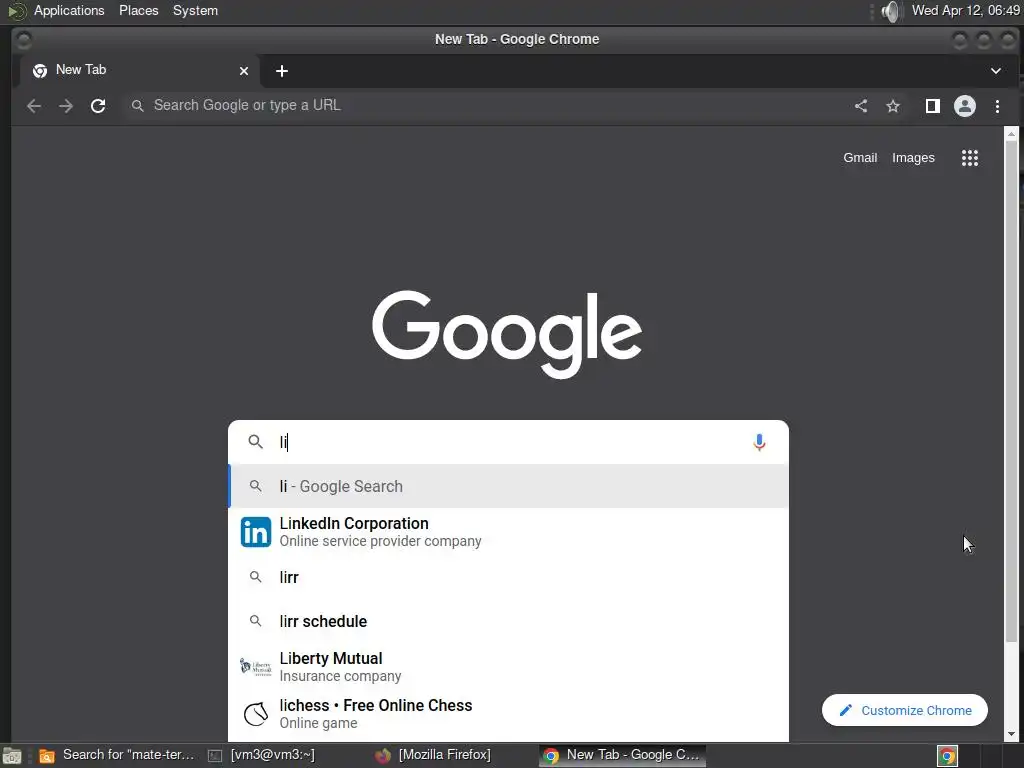Share this page via share icon
Screen dimensions: 1024x768
pyautogui.click(x=861, y=106)
